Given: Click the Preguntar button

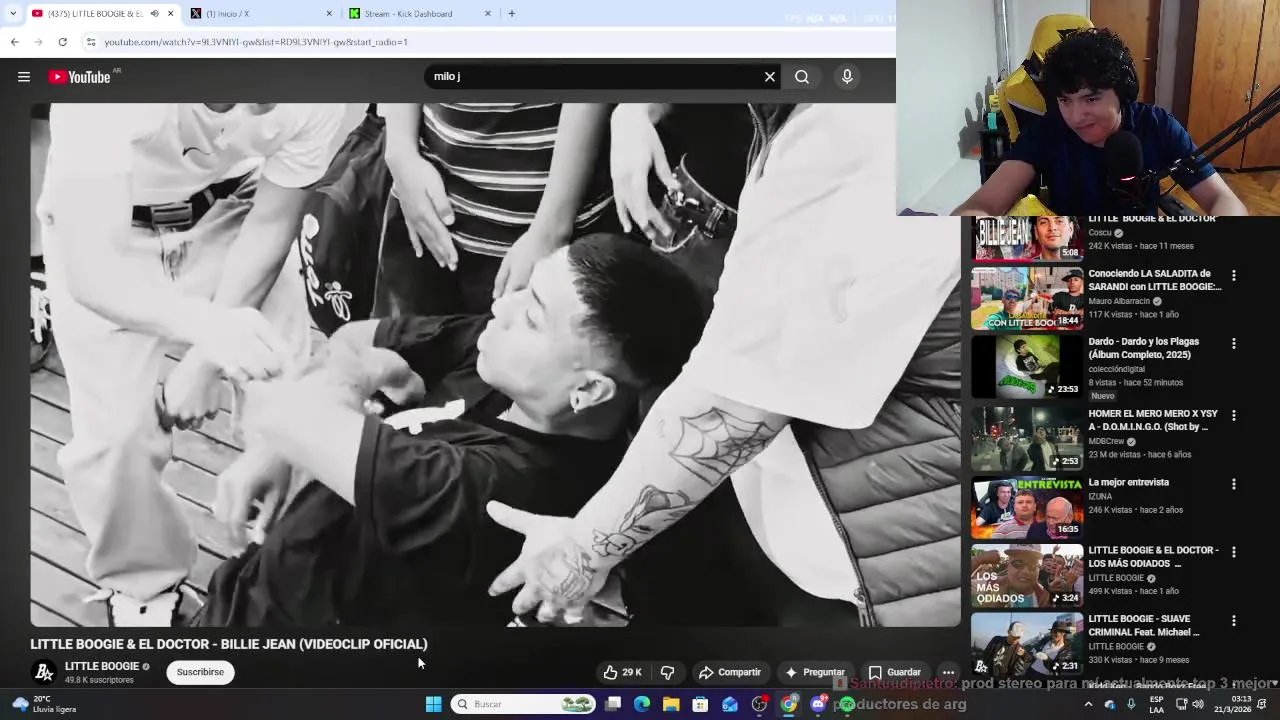Looking at the screenshot, I should click(815, 672).
